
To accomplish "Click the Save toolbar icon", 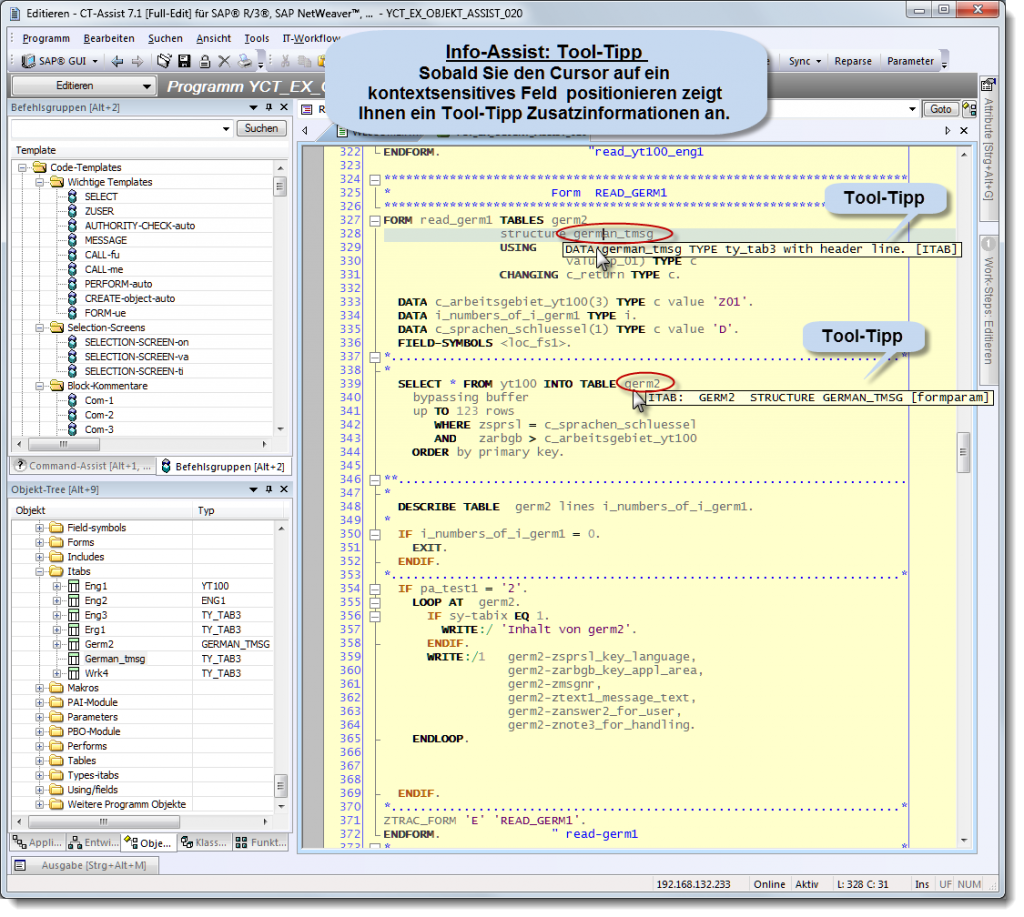I will coord(185,60).
